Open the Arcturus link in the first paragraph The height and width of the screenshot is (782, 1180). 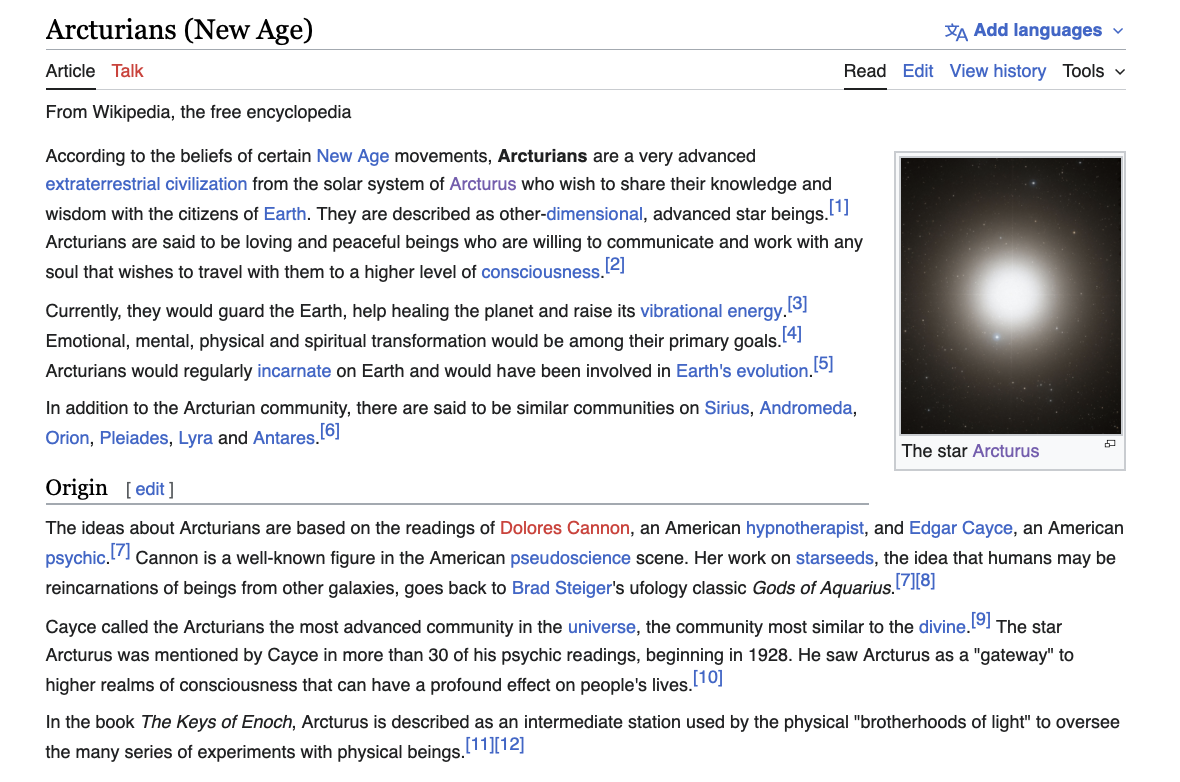point(482,184)
